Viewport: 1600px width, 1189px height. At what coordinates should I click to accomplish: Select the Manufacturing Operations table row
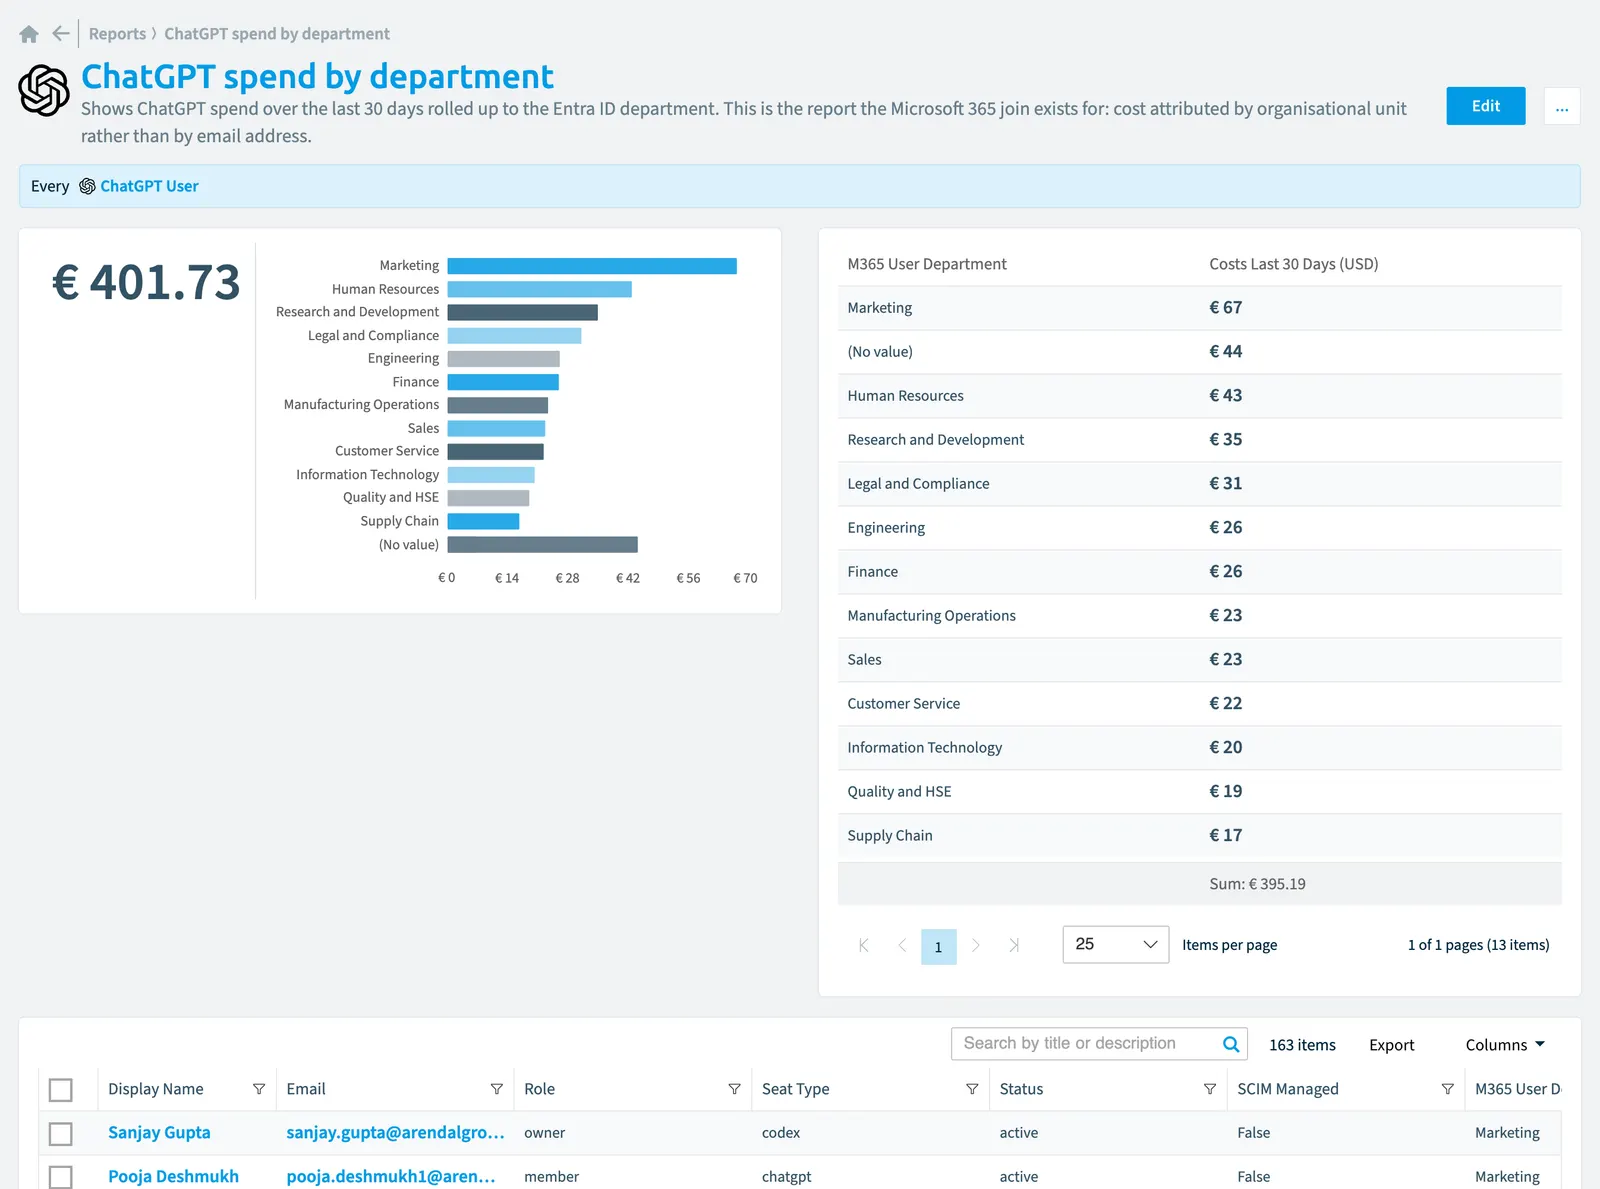pyautogui.click(x=1200, y=616)
